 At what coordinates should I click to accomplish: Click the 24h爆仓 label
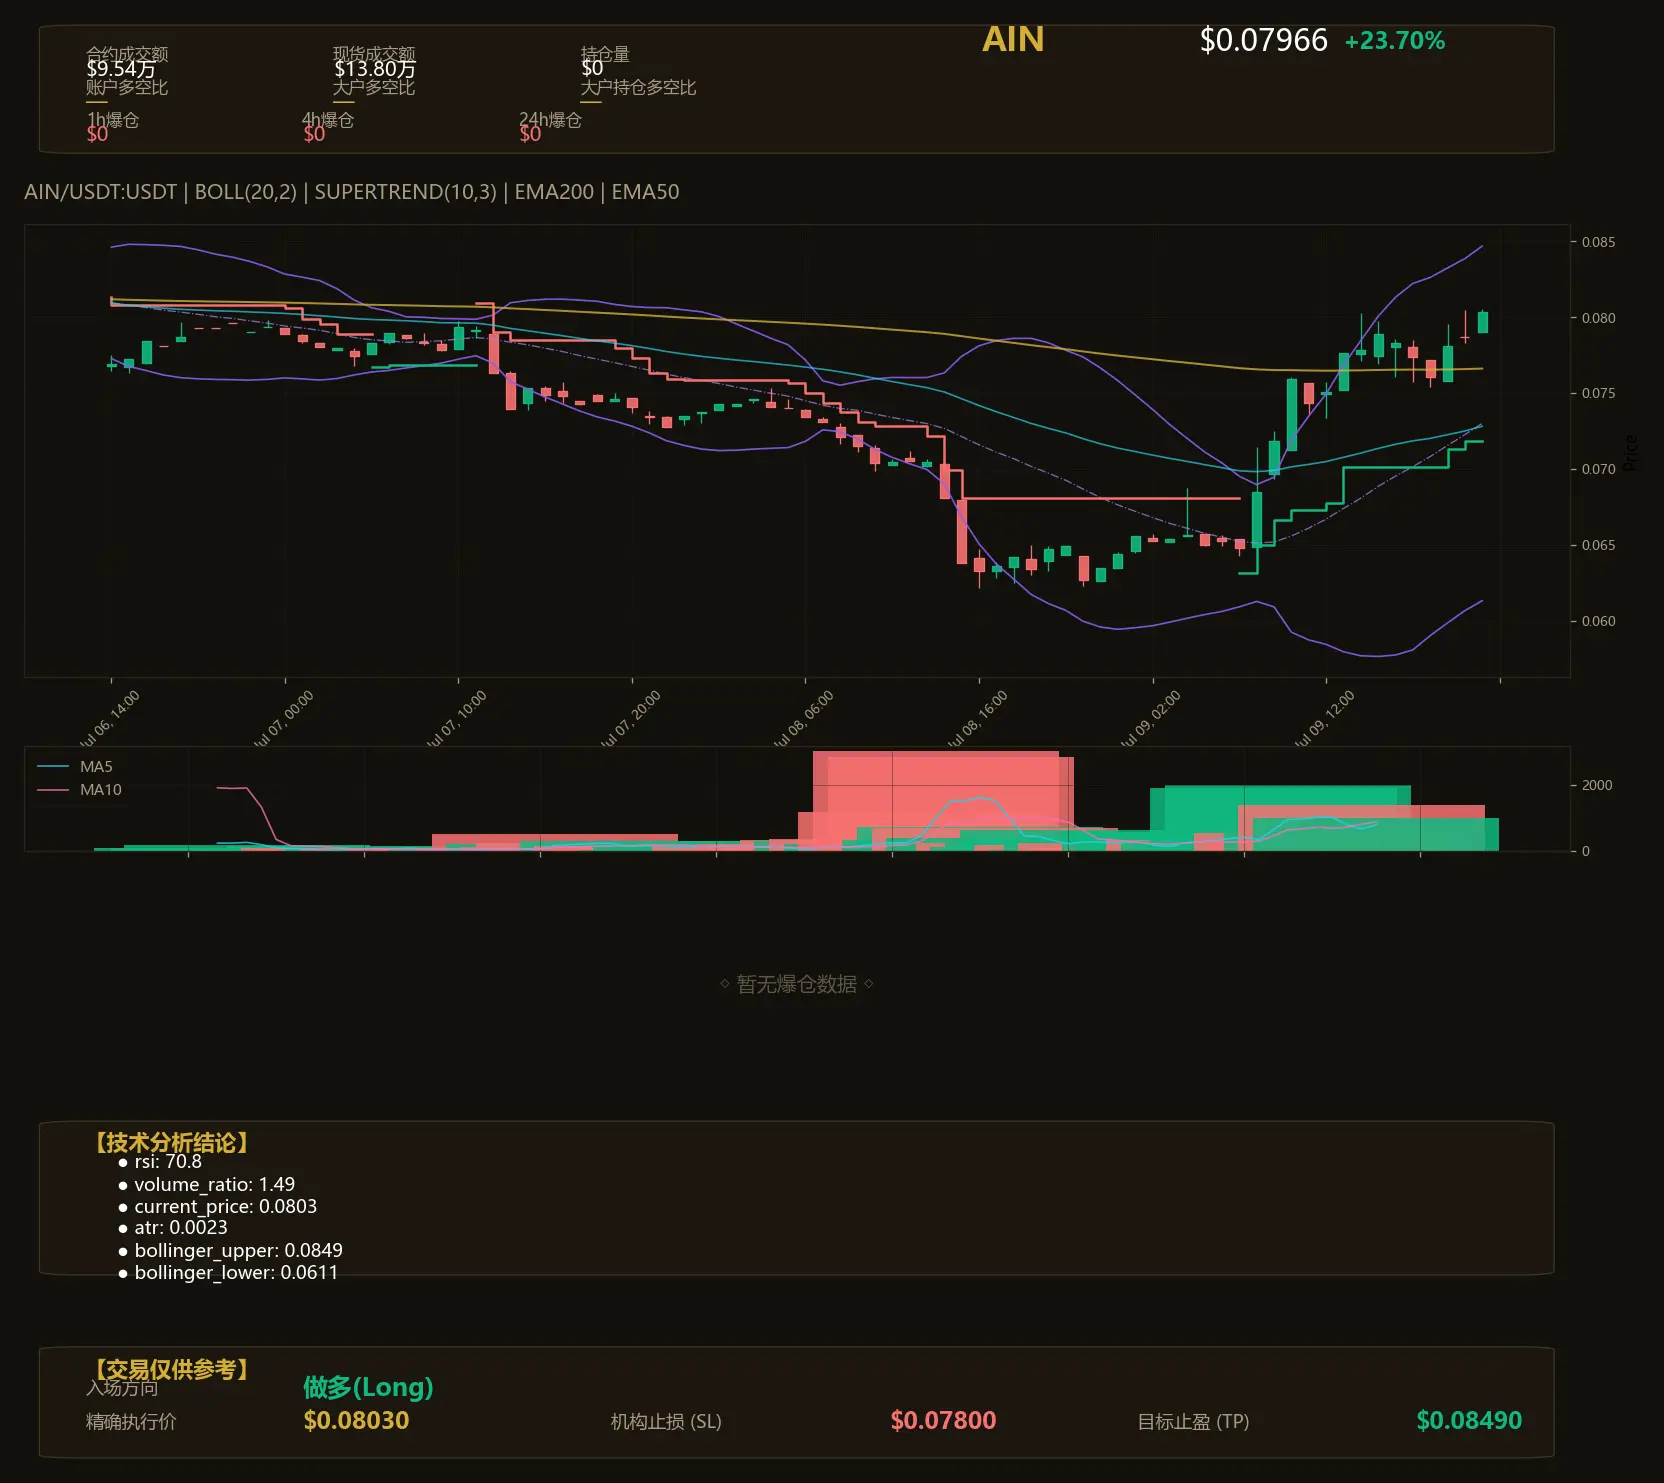[x=550, y=120]
